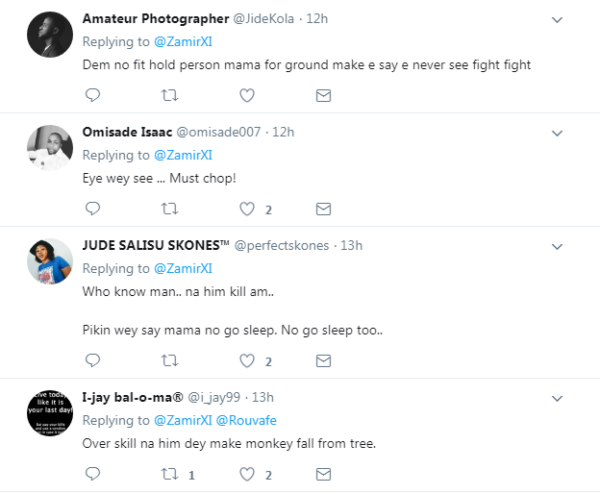Reply to Amateur Photographer's tweet
Image resolution: width=600 pixels, height=494 pixels.
pos(93,95)
